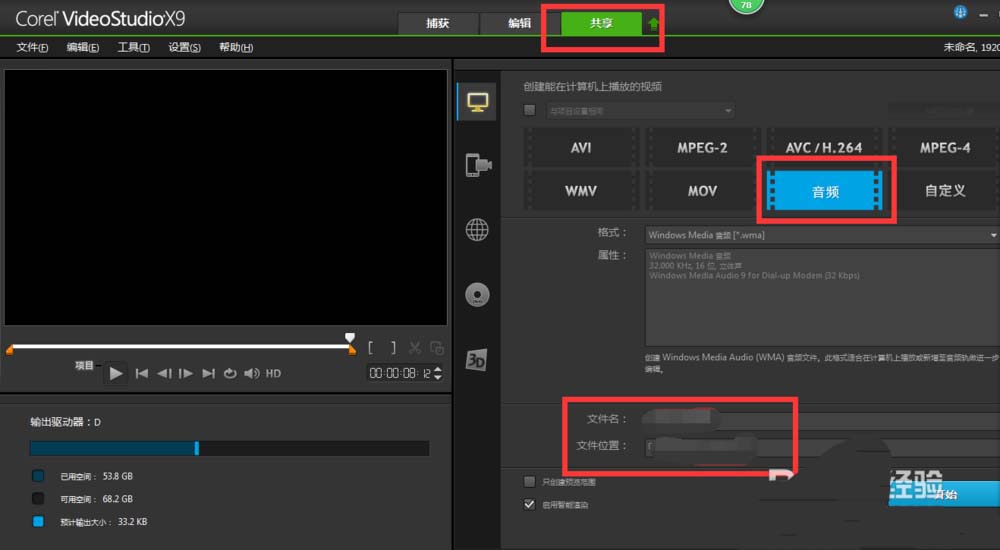Open the Settings menu
This screenshot has width=1000, height=550.
[x=184, y=47]
